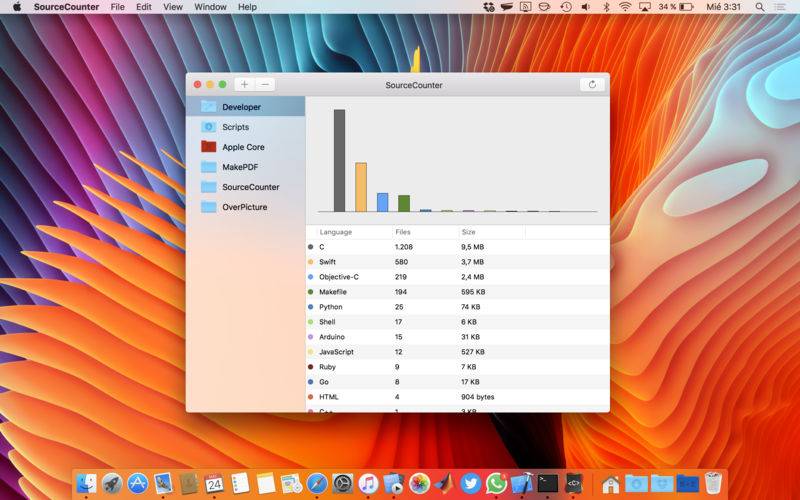The image size is (800, 500).
Task: Open the volume control in the menu bar
Action: click(x=586, y=7)
